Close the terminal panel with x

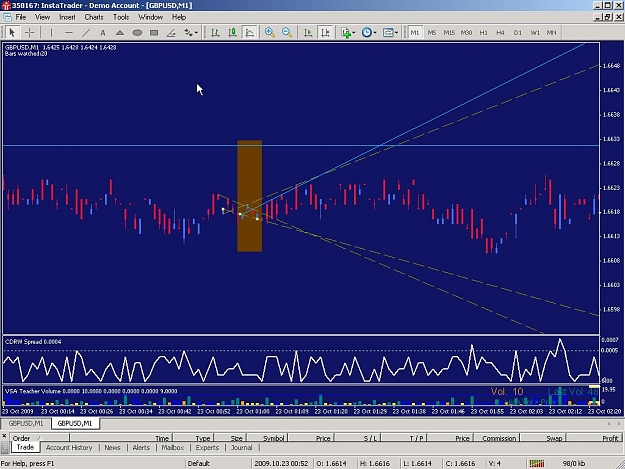click(4, 436)
